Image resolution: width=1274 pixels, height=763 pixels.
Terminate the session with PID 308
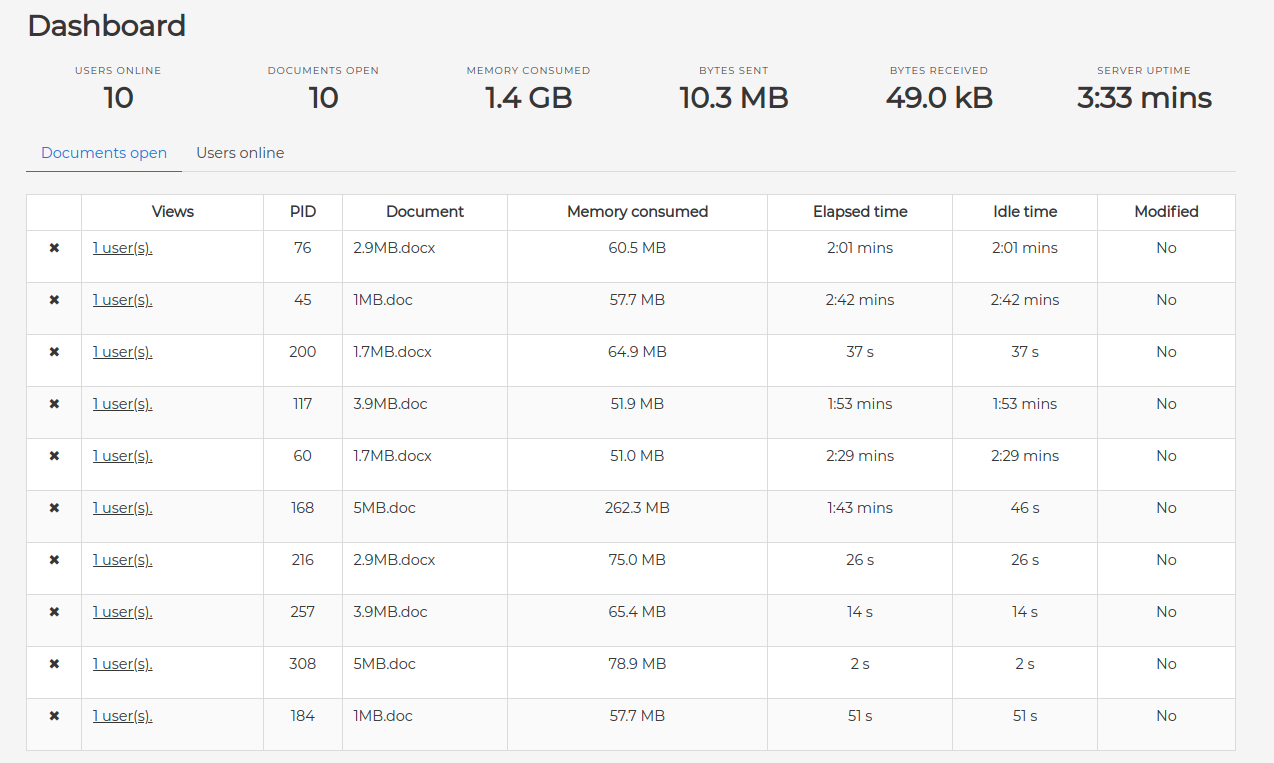pyautogui.click(x=54, y=664)
